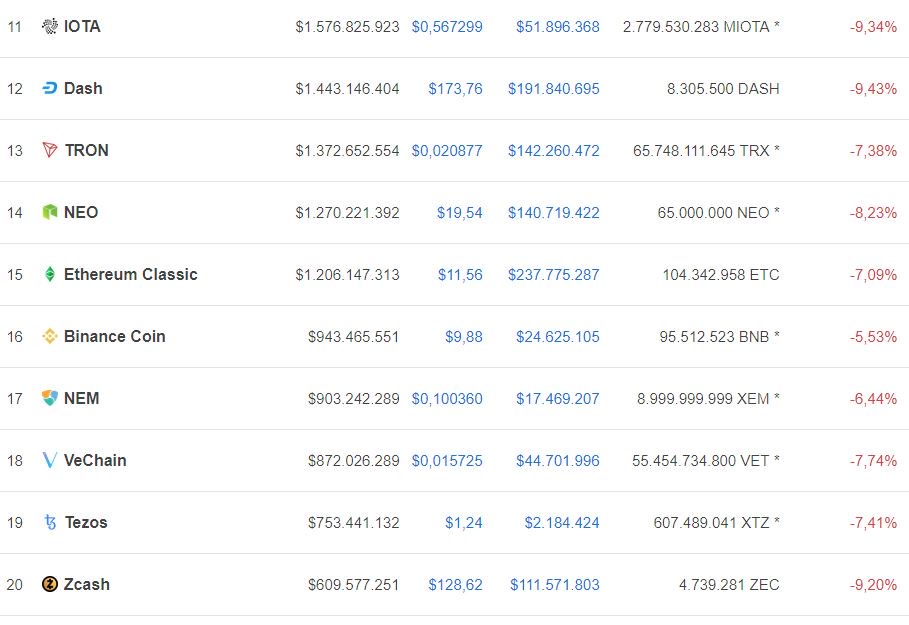Screen dimensions: 909x625
Task: Click supply 4.739.281 ZEC
Action: pyautogui.click(x=729, y=586)
